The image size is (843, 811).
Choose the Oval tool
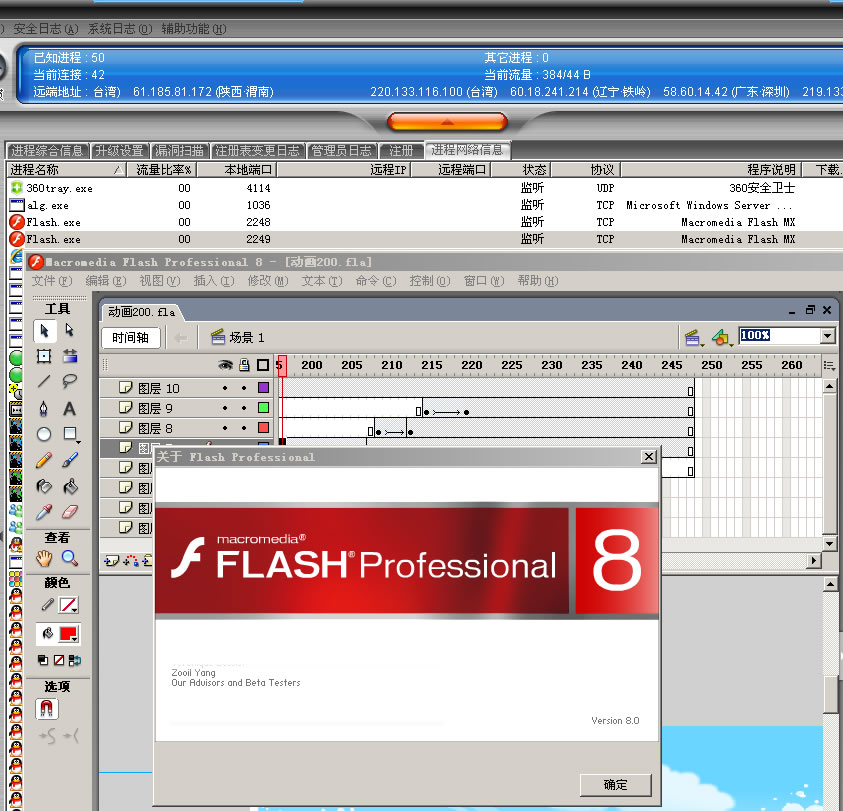point(44,434)
